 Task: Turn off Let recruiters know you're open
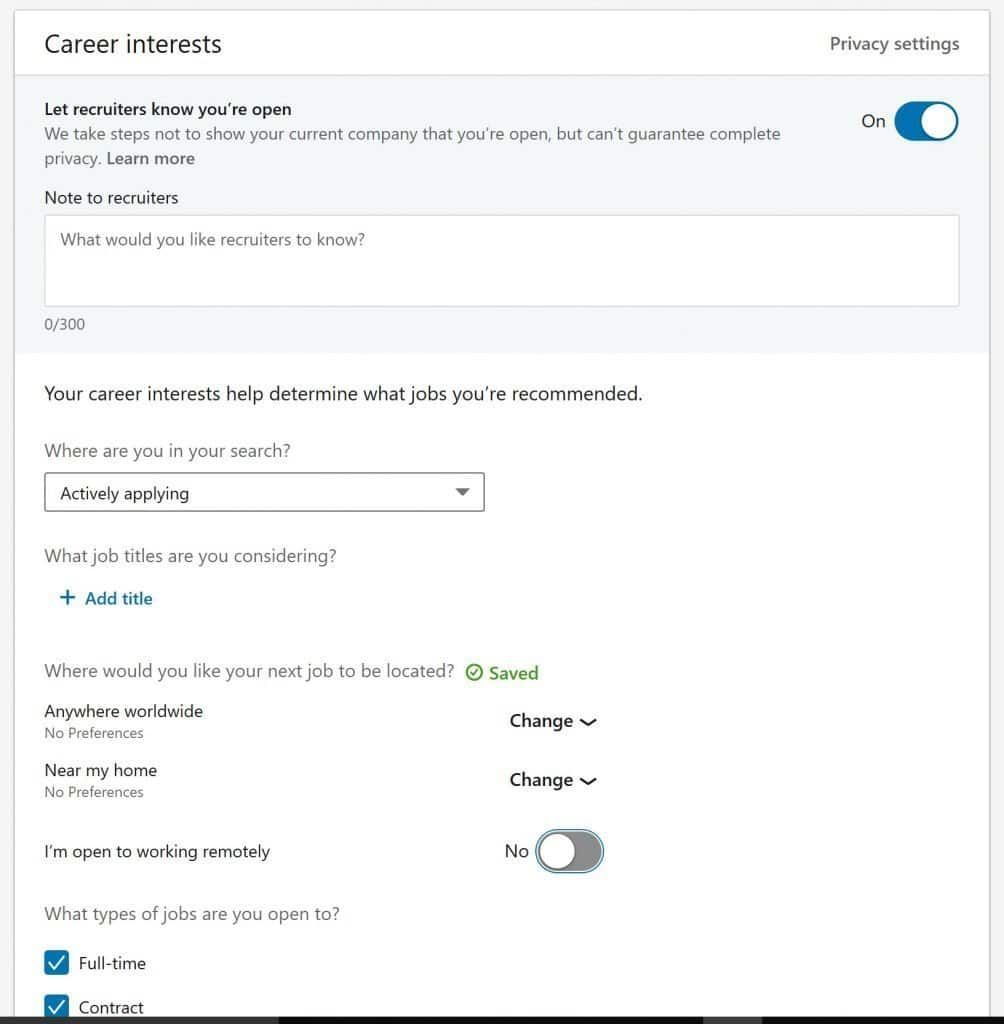click(925, 121)
